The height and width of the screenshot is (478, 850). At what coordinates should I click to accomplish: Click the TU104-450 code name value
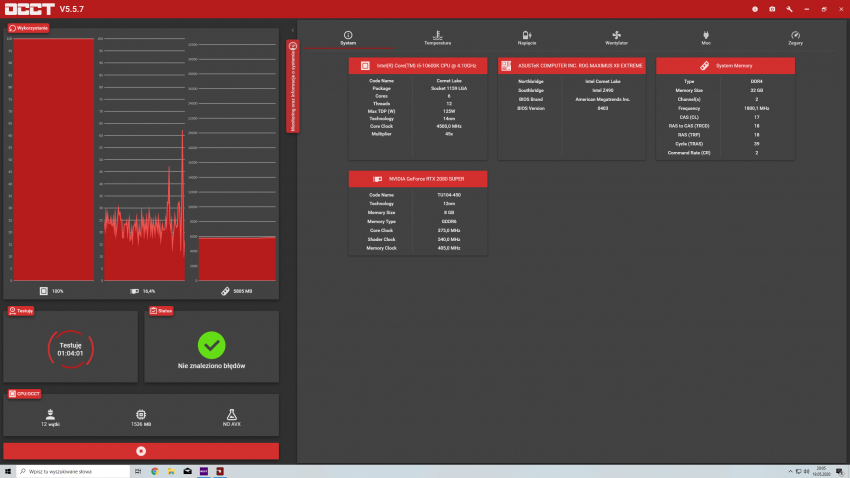pyautogui.click(x=449, y=195)
